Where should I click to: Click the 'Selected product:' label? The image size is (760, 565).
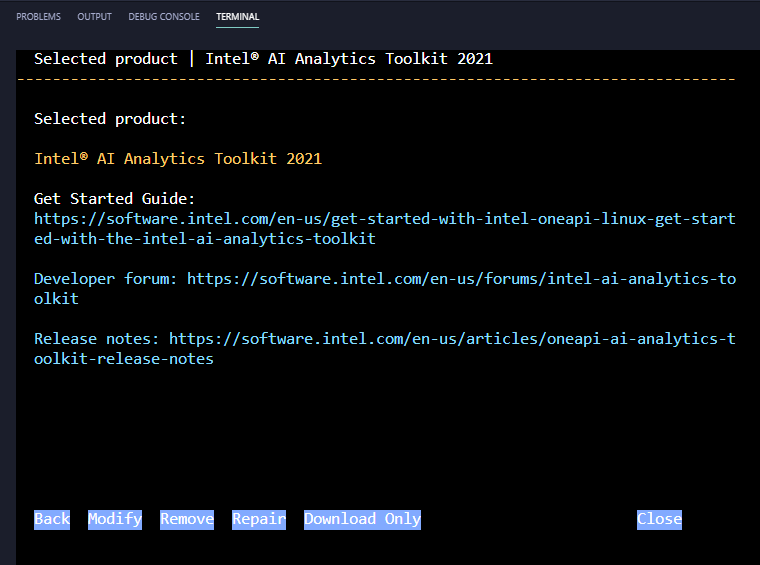point(110,119)
